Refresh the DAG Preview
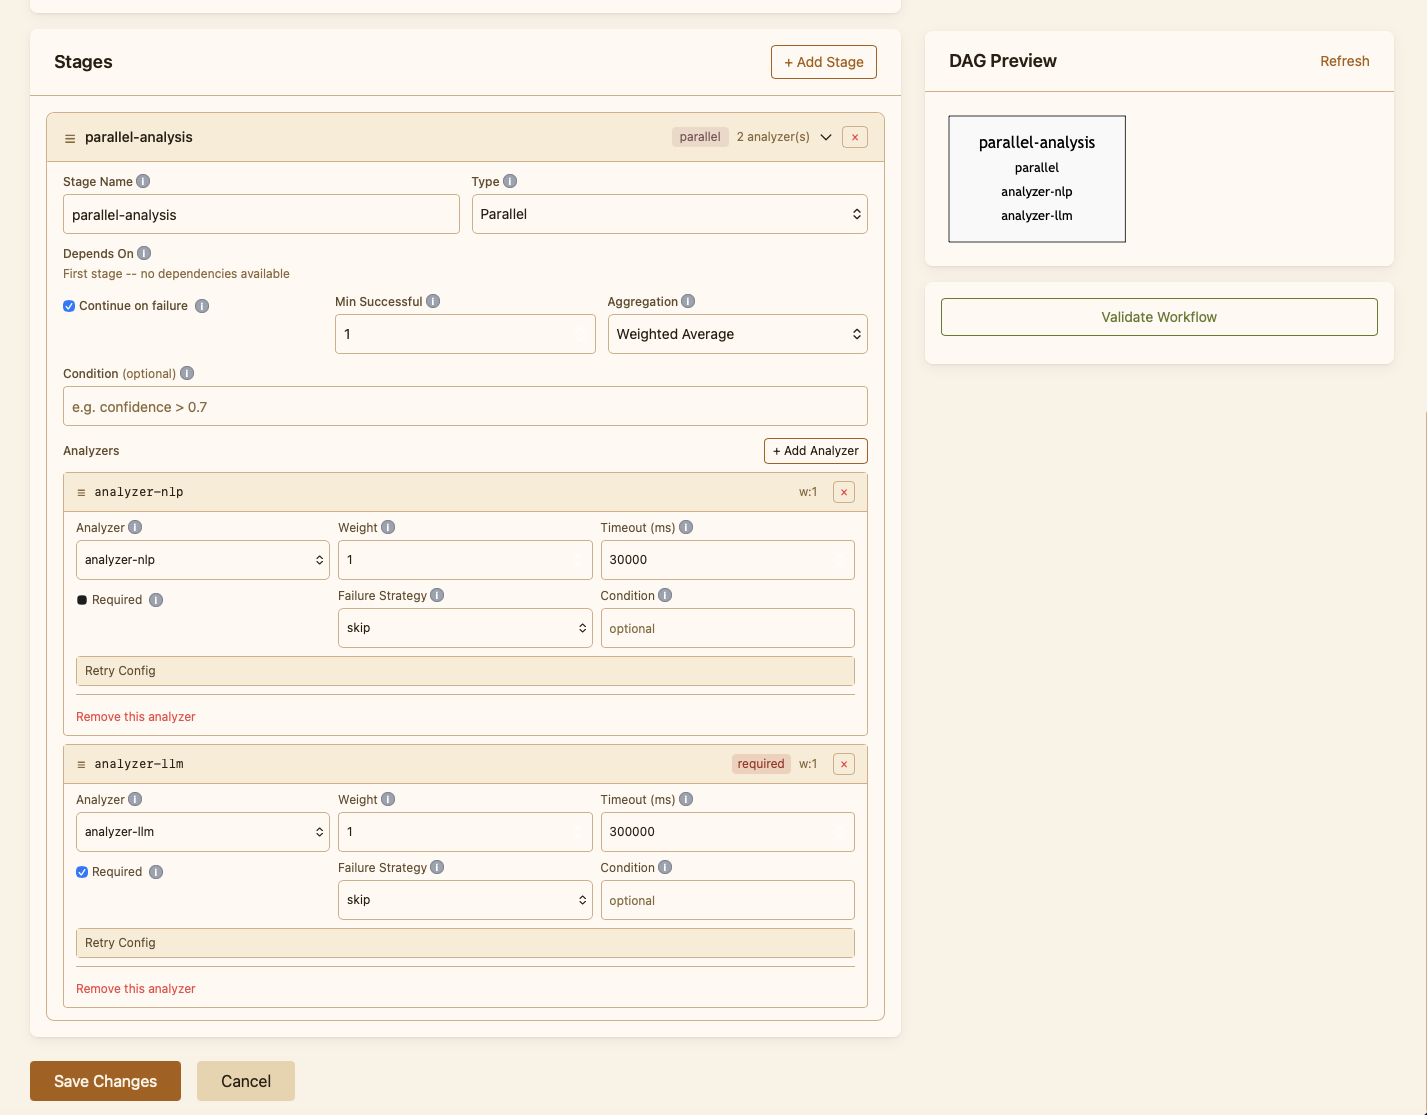The image size is (1427, 1115). (x=1344, y=61)
